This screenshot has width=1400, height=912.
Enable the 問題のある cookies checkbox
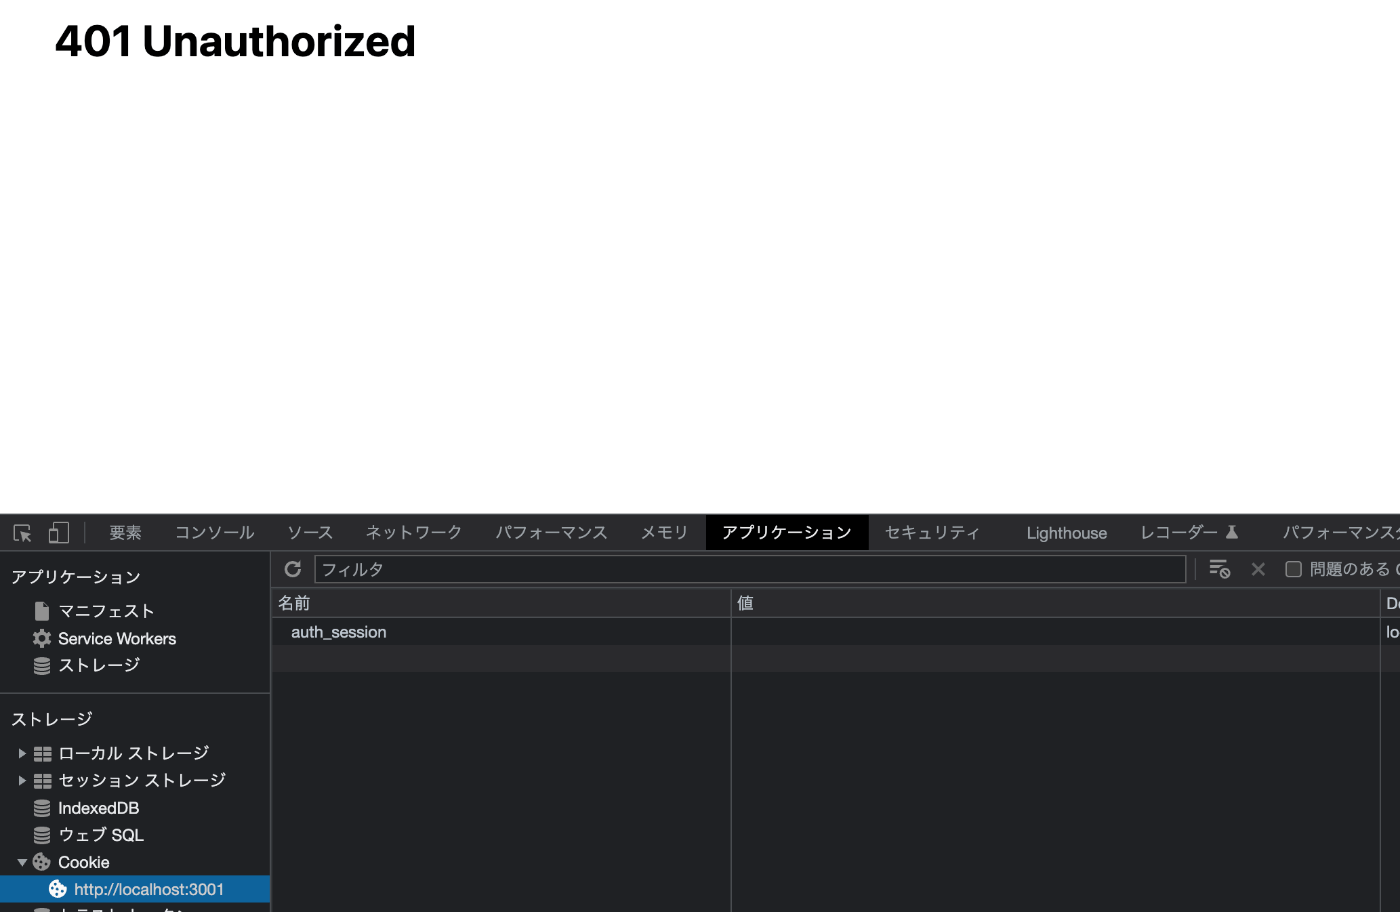pyautogui.click(x=1293, y=569)
